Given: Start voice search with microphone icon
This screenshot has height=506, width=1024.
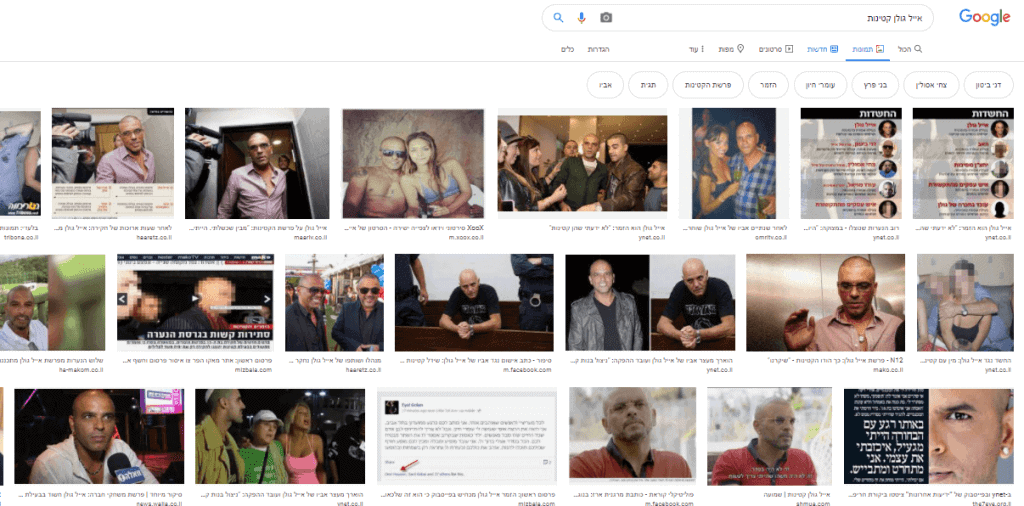Looking at the screenshot, I should pyautogui.click(x=581, y=18).
